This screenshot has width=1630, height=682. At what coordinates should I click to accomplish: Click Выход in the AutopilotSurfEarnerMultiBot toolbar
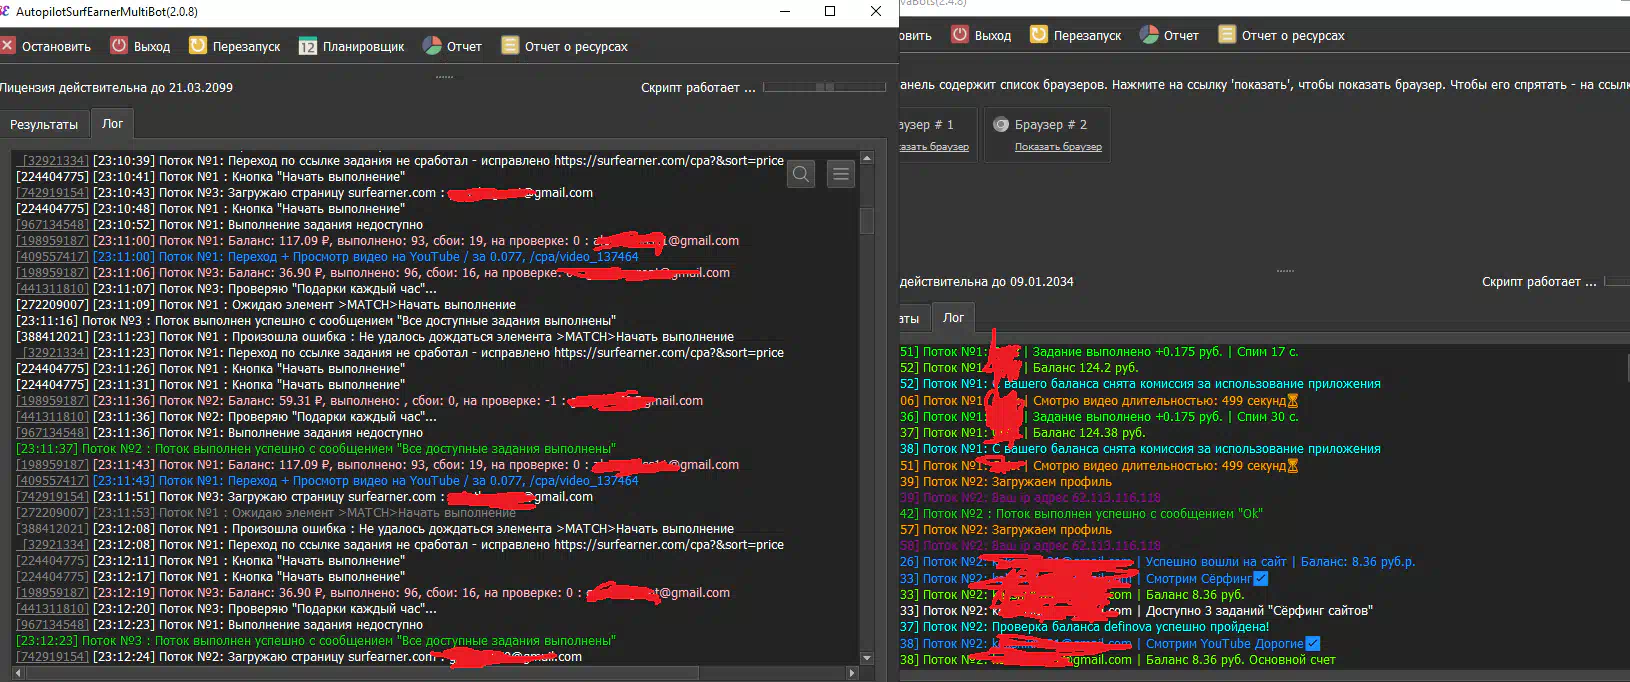140,46
